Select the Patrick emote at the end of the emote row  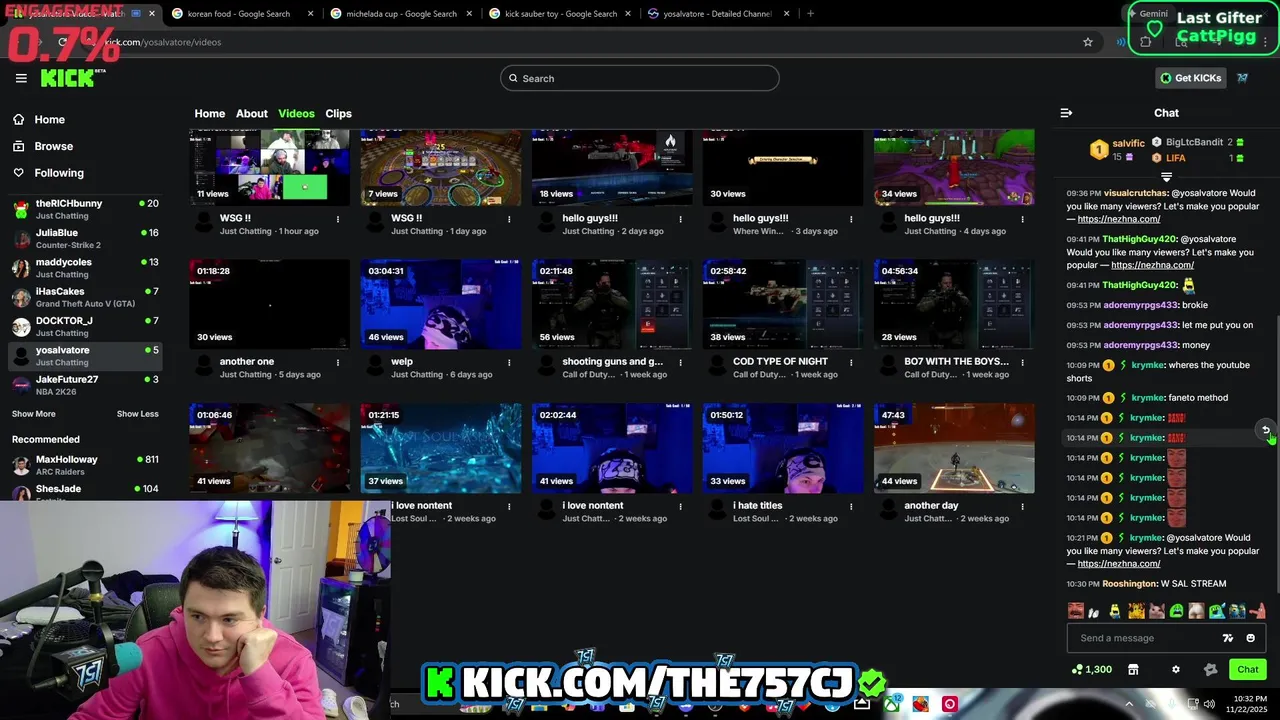[1257, 611]
